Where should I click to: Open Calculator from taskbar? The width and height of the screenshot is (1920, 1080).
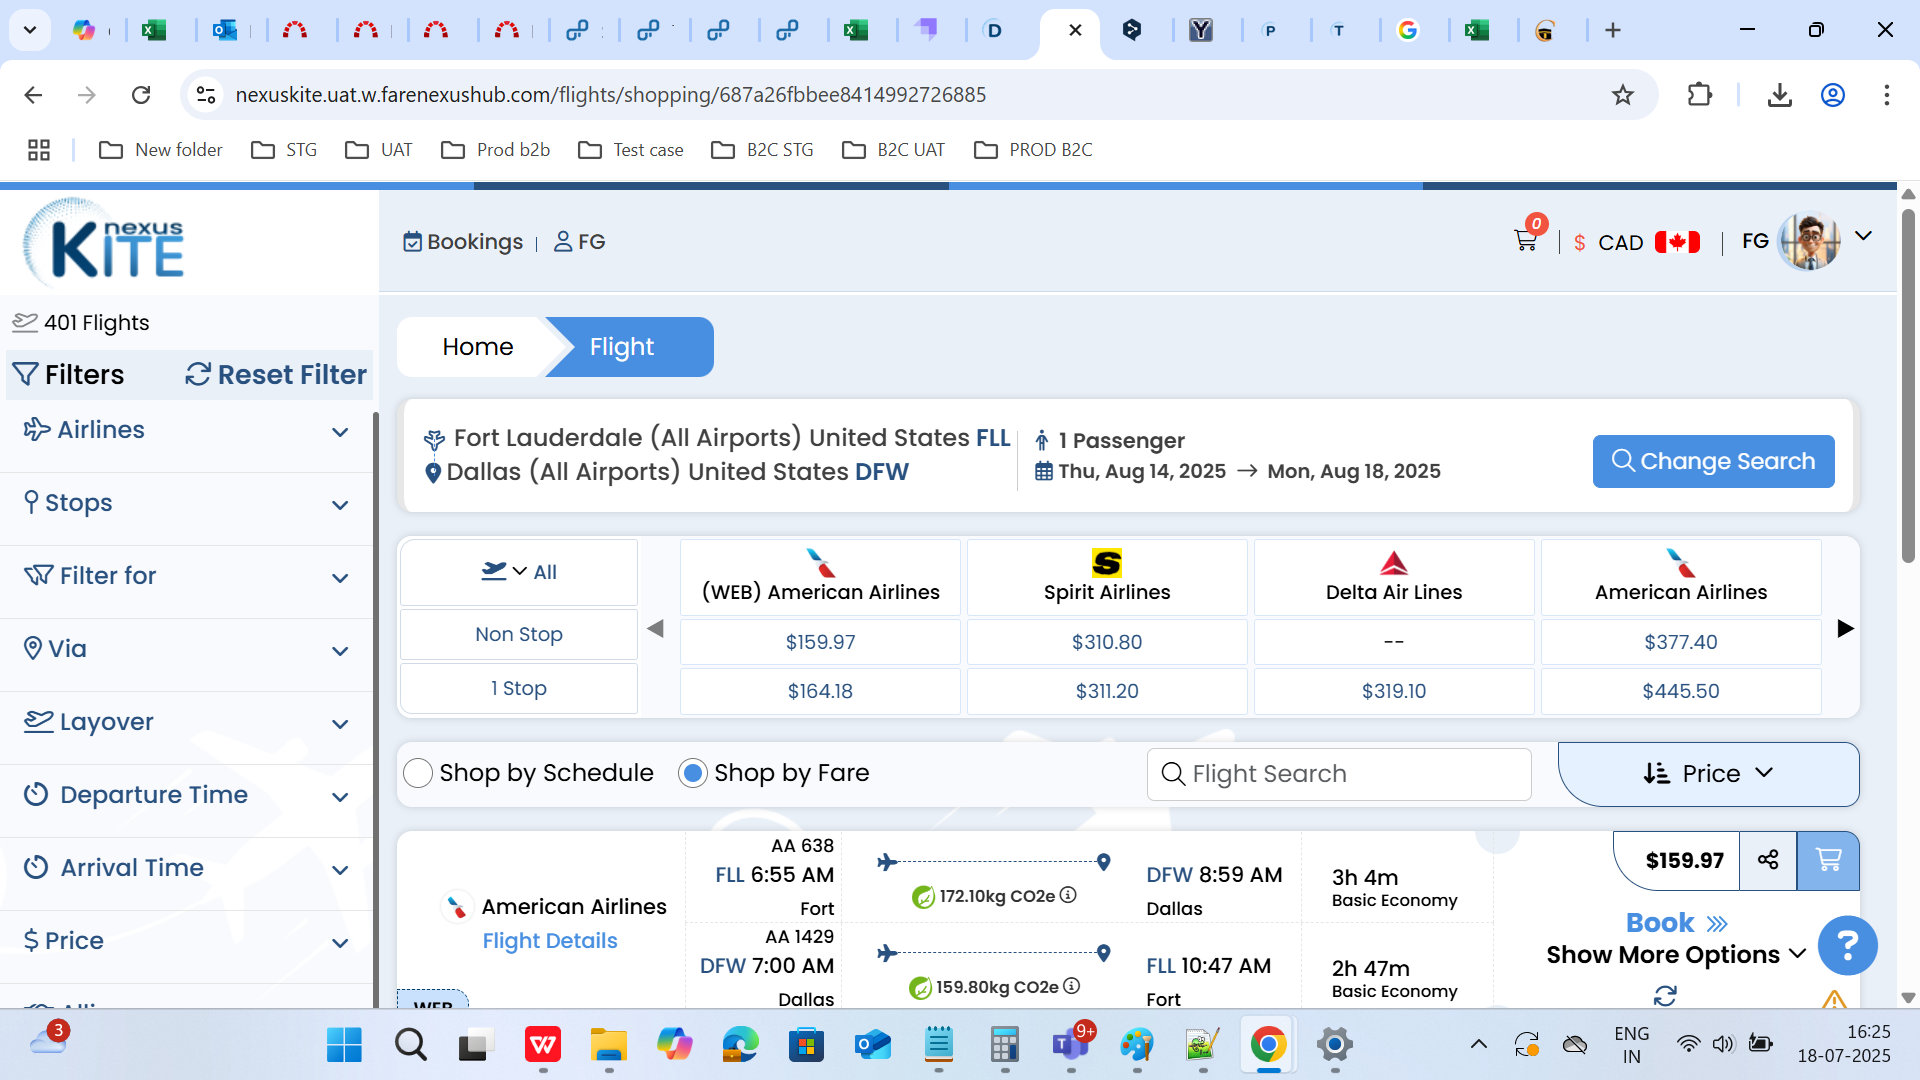(1004, 1045)
